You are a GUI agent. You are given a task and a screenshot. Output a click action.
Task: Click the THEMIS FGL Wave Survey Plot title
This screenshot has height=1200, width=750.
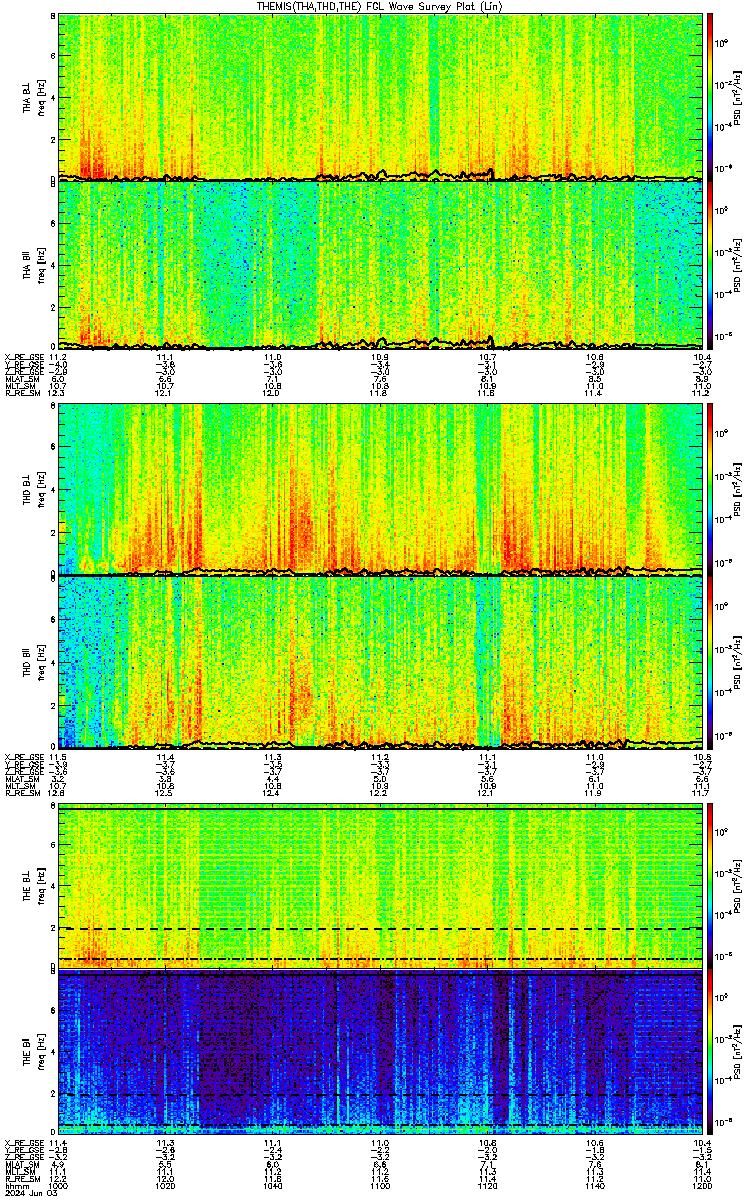(x=380, y=6)
